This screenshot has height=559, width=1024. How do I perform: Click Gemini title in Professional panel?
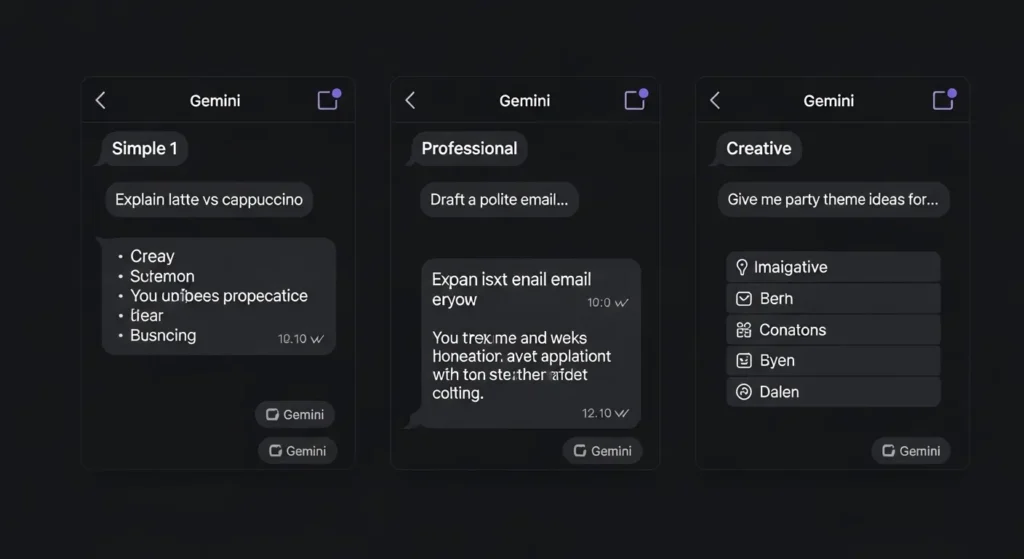524,101
